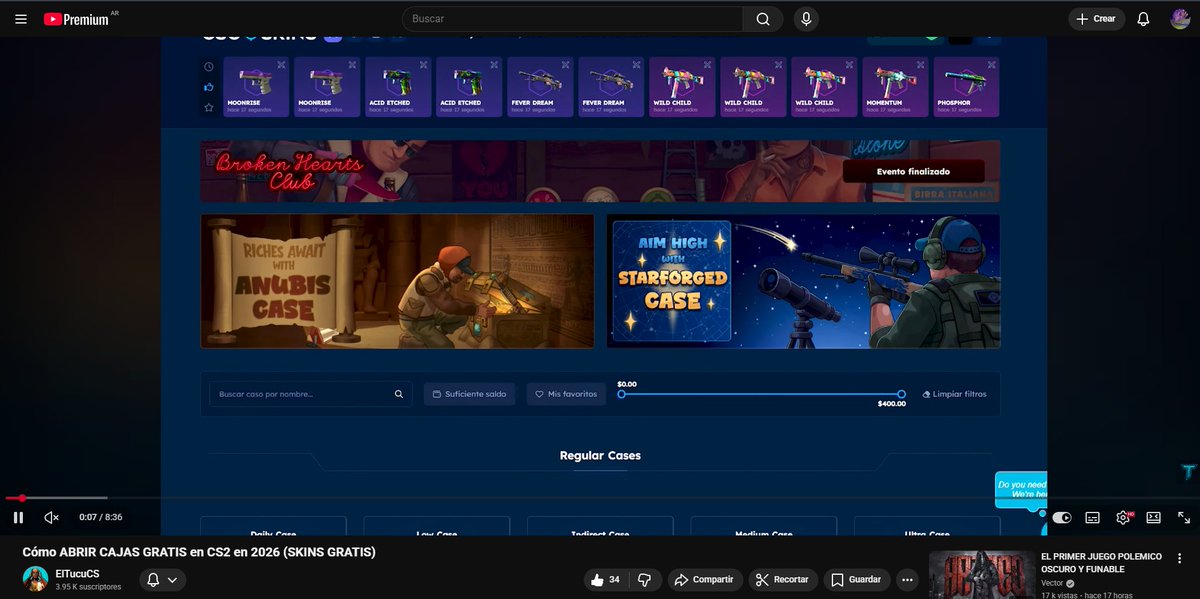The image size is (1200, 599).
Task: Switch to theater mode
Action: point(1153,517)
